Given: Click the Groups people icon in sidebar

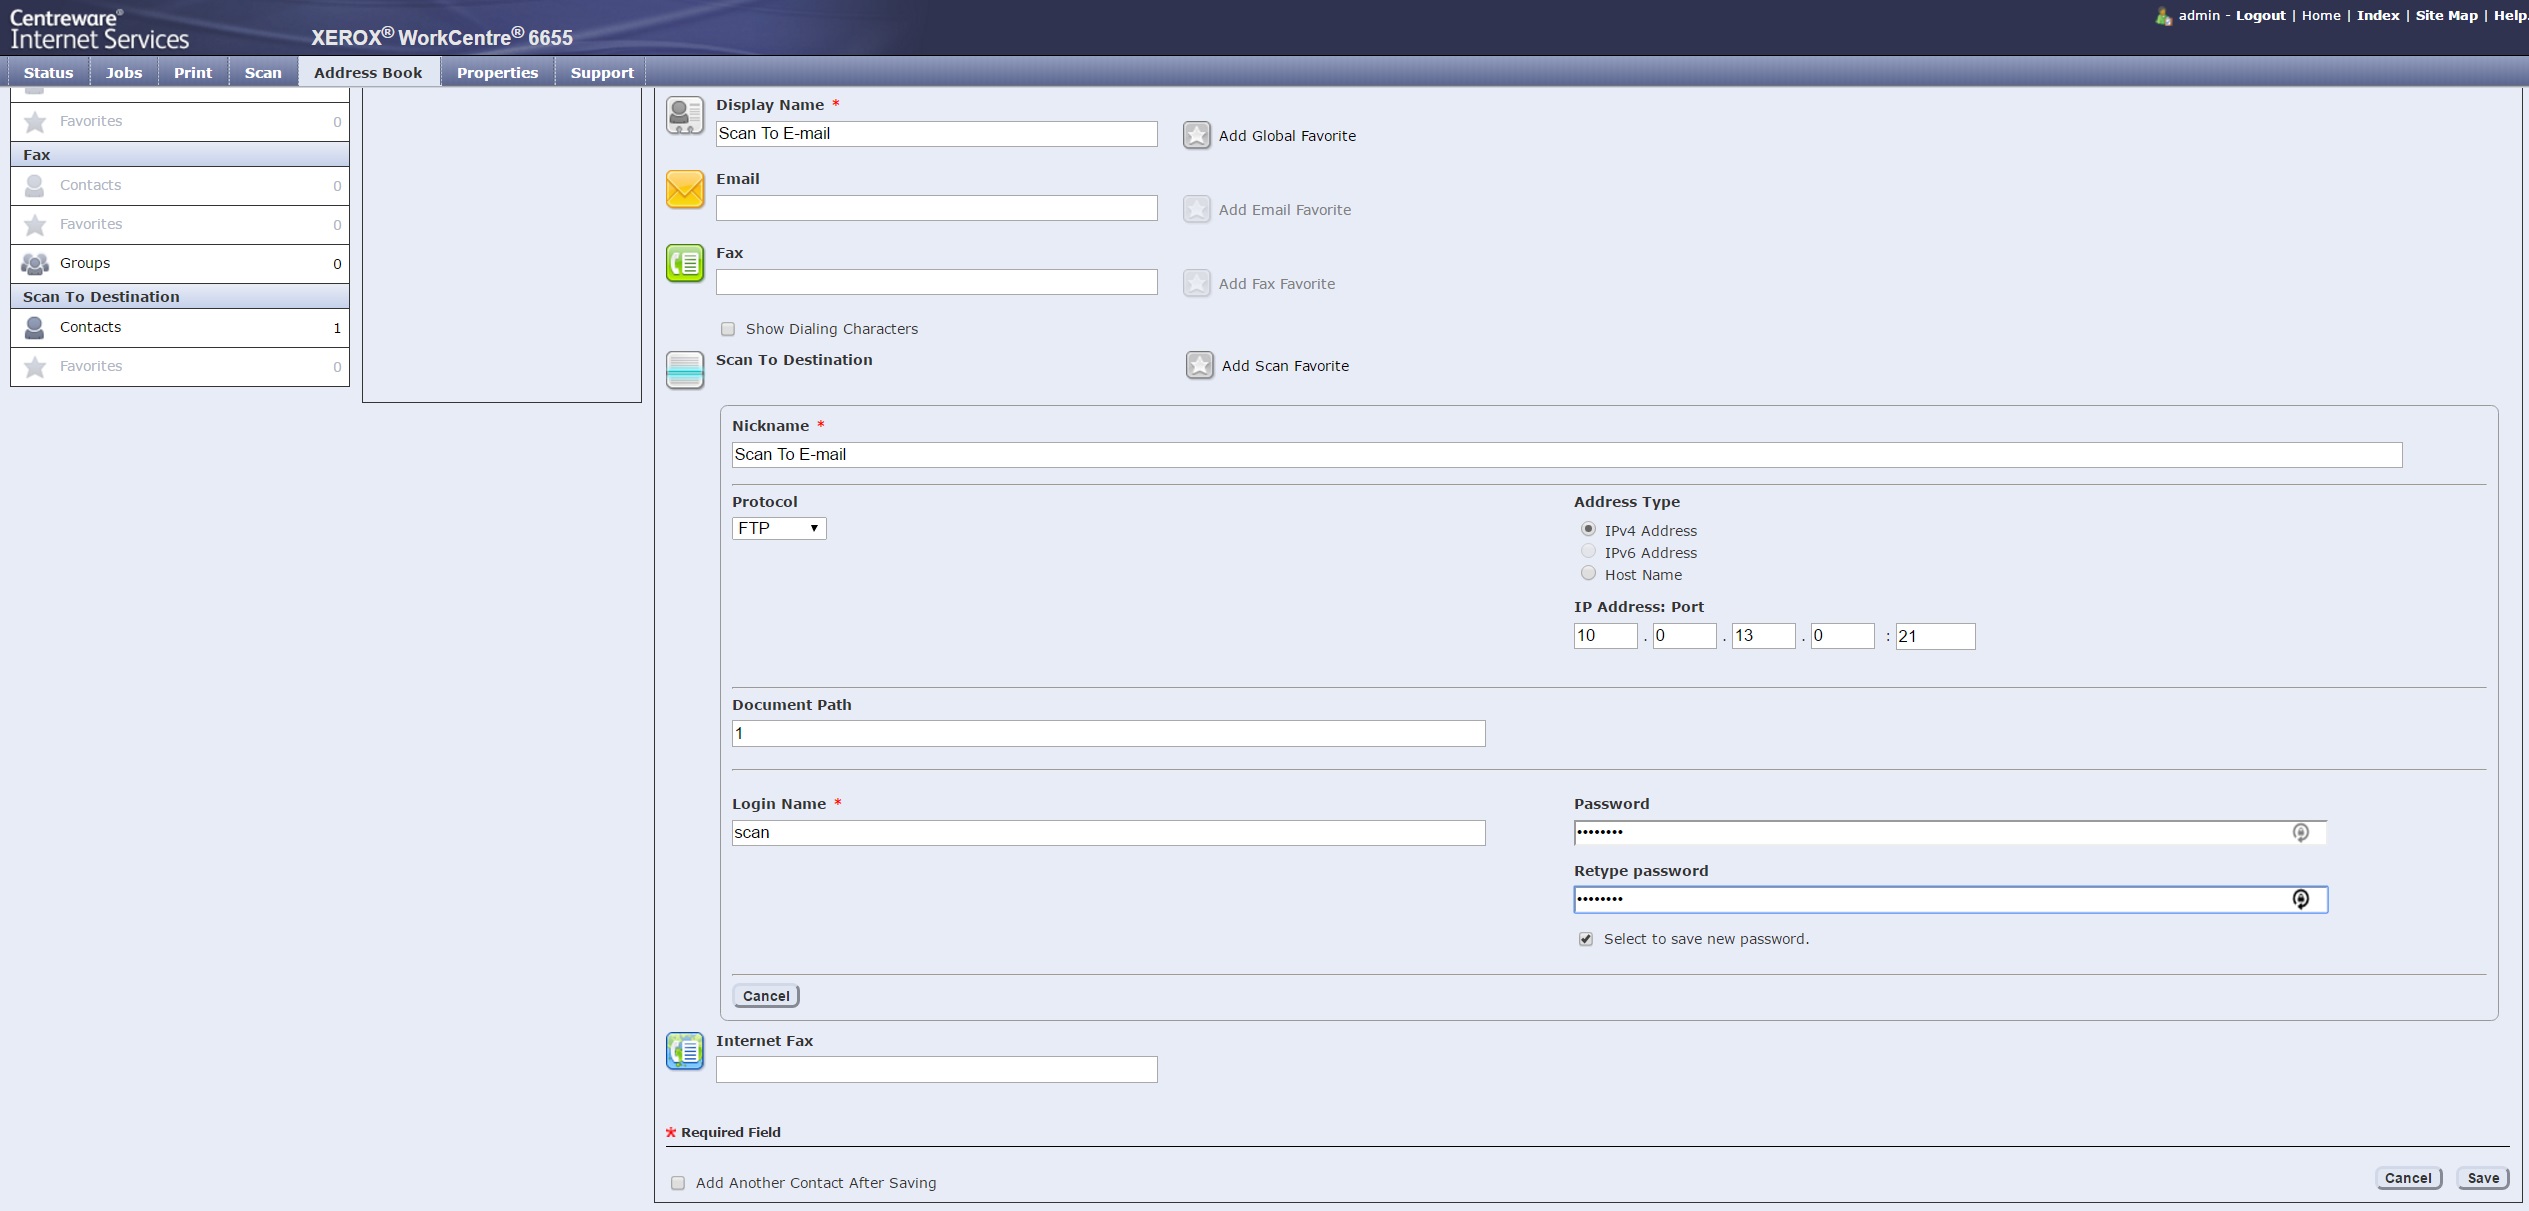Looking at the screenshot, I should click(35, 264).
